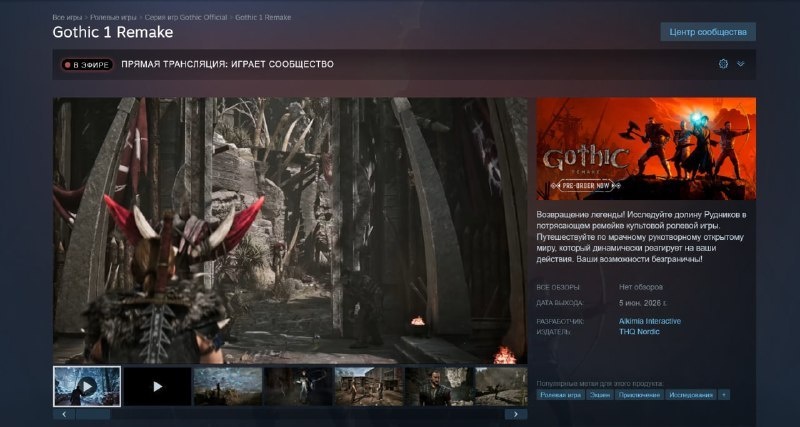
Task: Go to the Ролевые игры breadcrumb
Action: pyautogui.click(x=114, y=17)
